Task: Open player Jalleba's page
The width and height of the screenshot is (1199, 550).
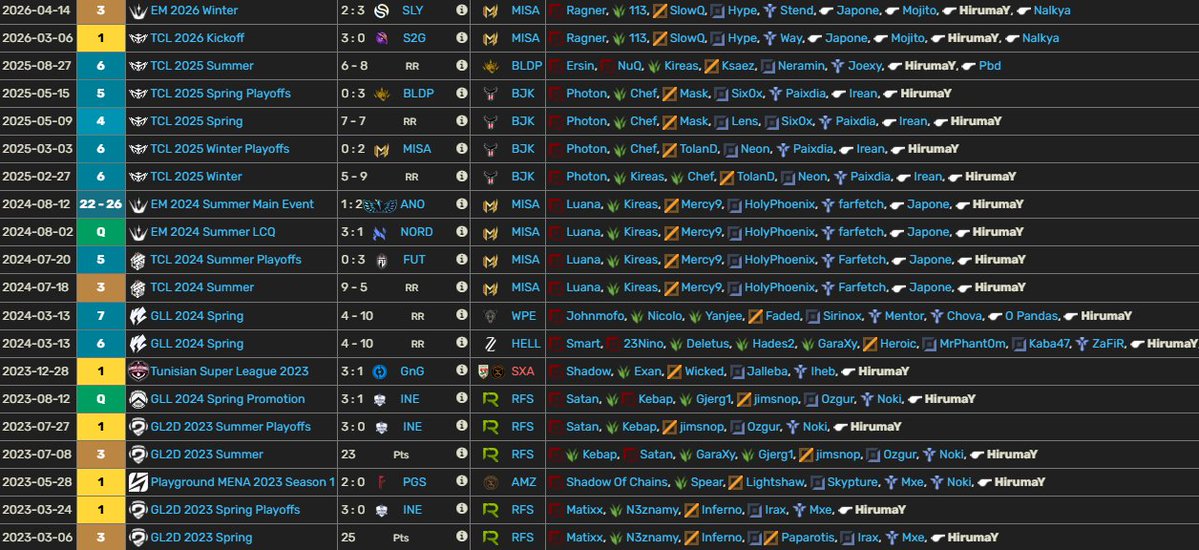Action: [765, 371]
